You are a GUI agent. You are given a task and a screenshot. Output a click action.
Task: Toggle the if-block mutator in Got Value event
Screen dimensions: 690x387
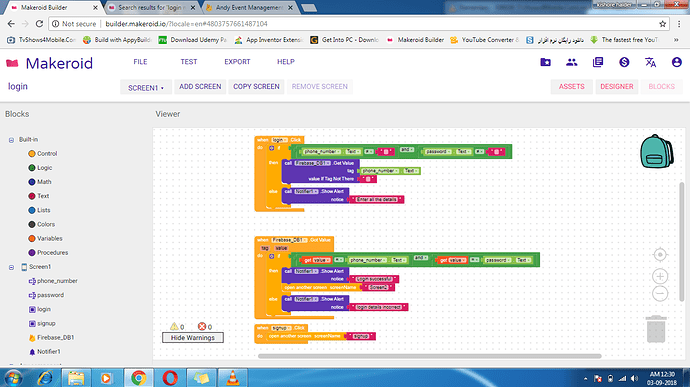click(272, 256)
